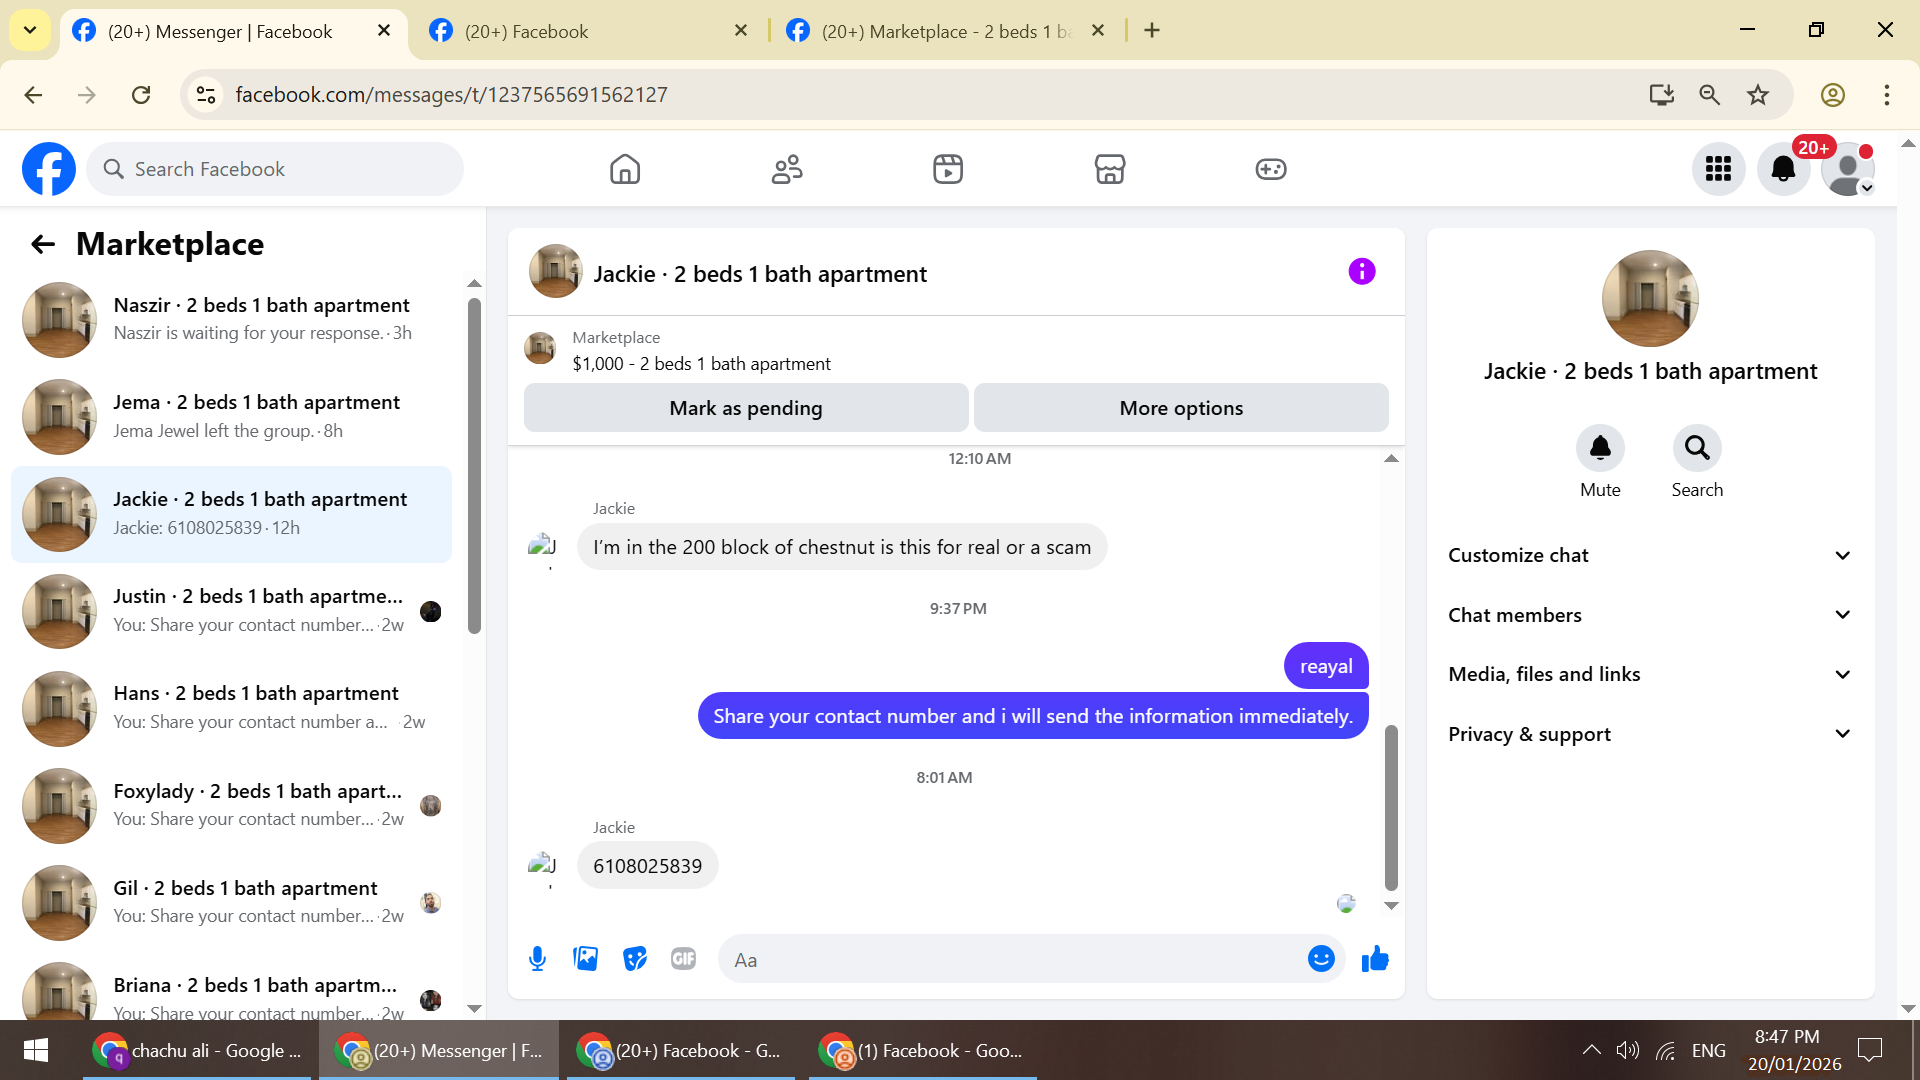This screenshot has height=1080, width=1920.
Task: Click the browser address bar URL
Action: pos(451,95)
